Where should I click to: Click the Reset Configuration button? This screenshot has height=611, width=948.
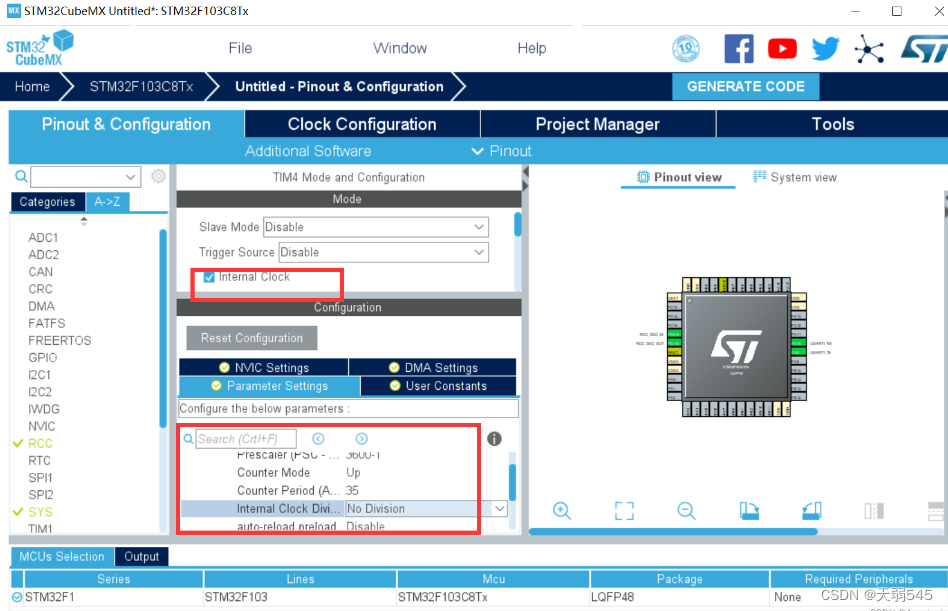click(252, 338)
